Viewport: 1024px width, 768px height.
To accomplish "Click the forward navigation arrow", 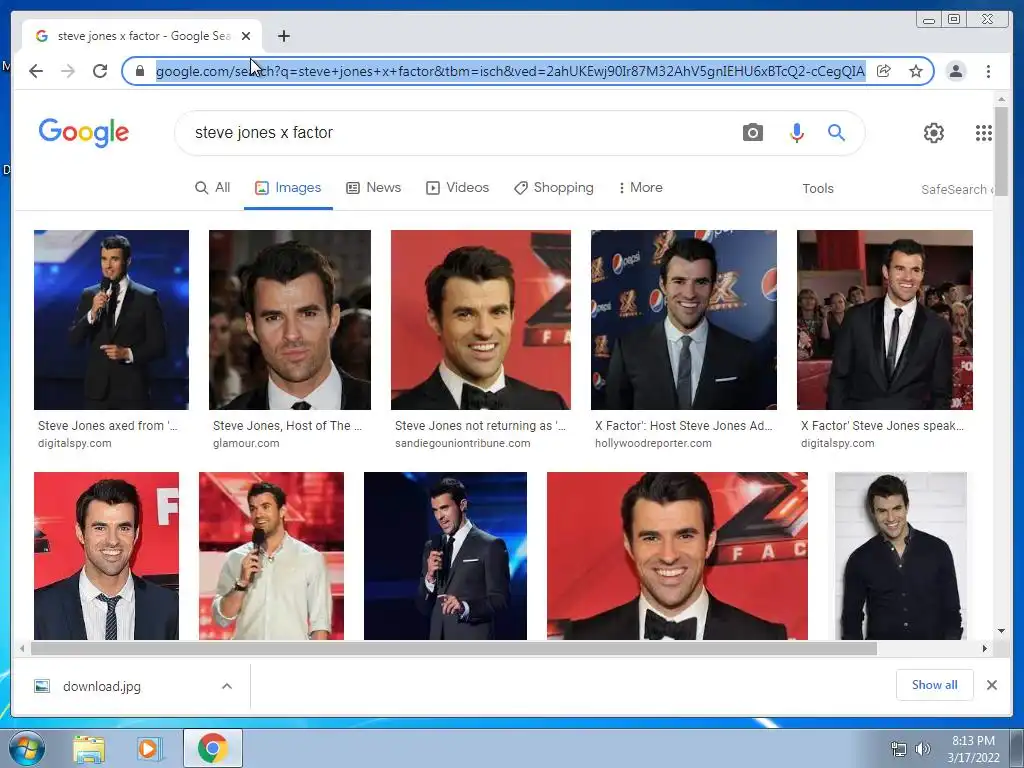I will [x=68, y=71].
